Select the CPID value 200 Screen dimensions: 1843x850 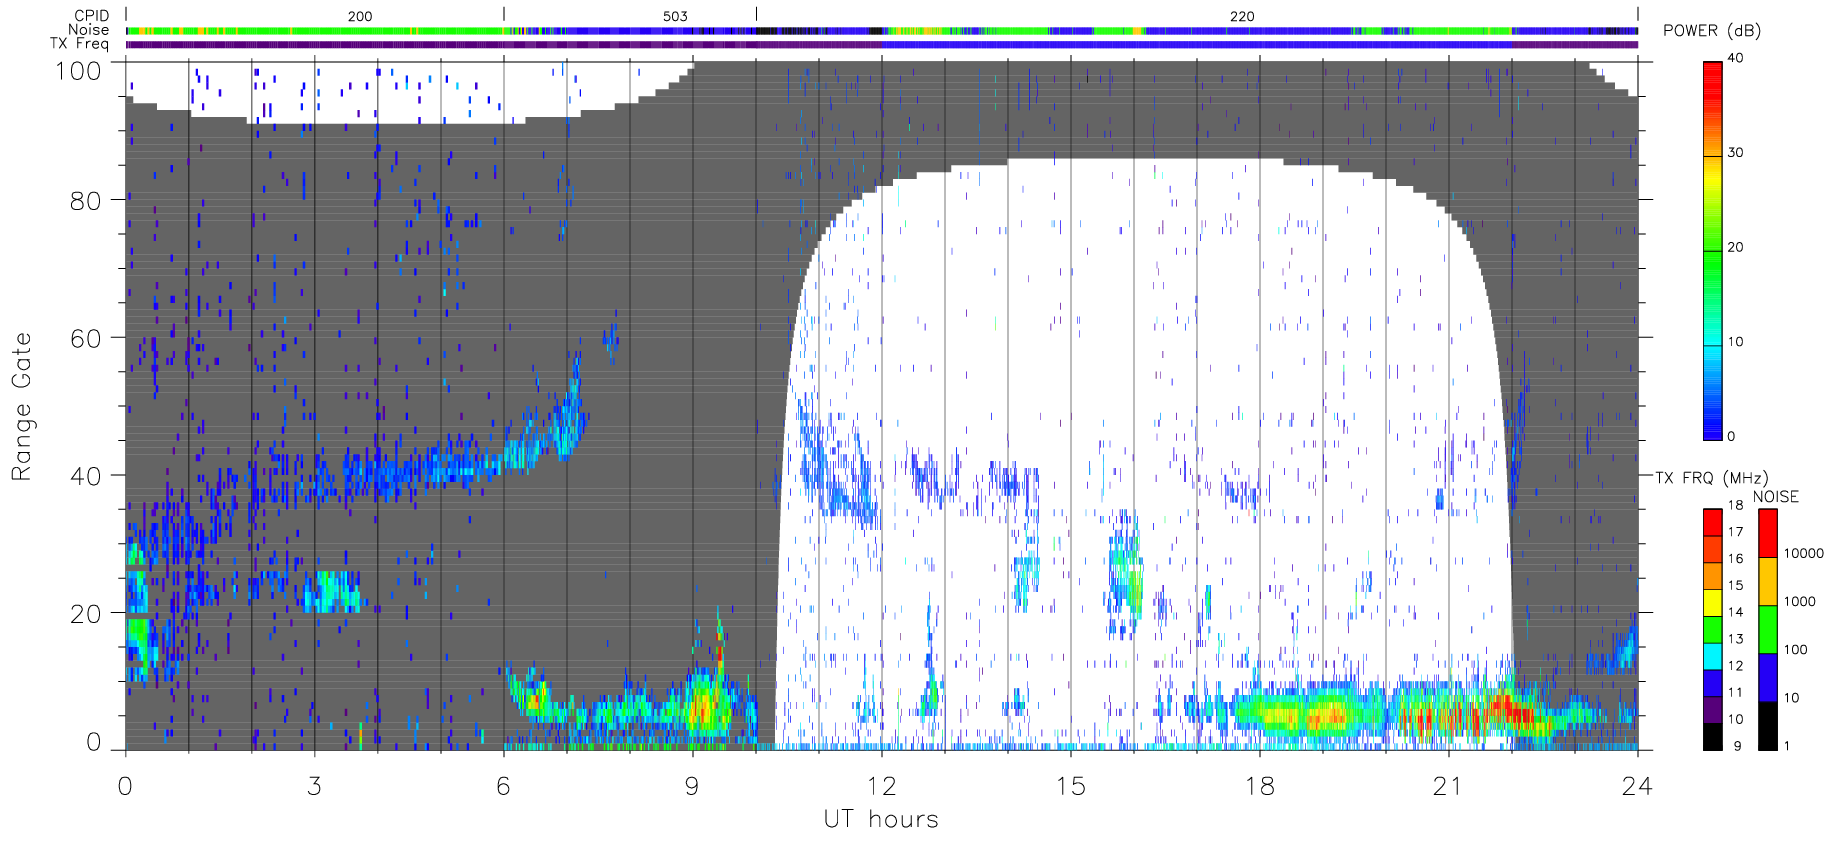coord(360,17)
